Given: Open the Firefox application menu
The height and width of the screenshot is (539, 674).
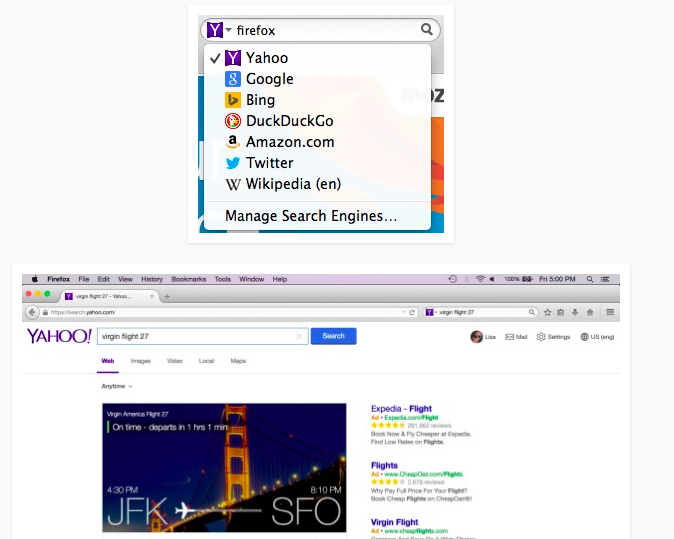Looking at the screenshot, I should (58, 279).
